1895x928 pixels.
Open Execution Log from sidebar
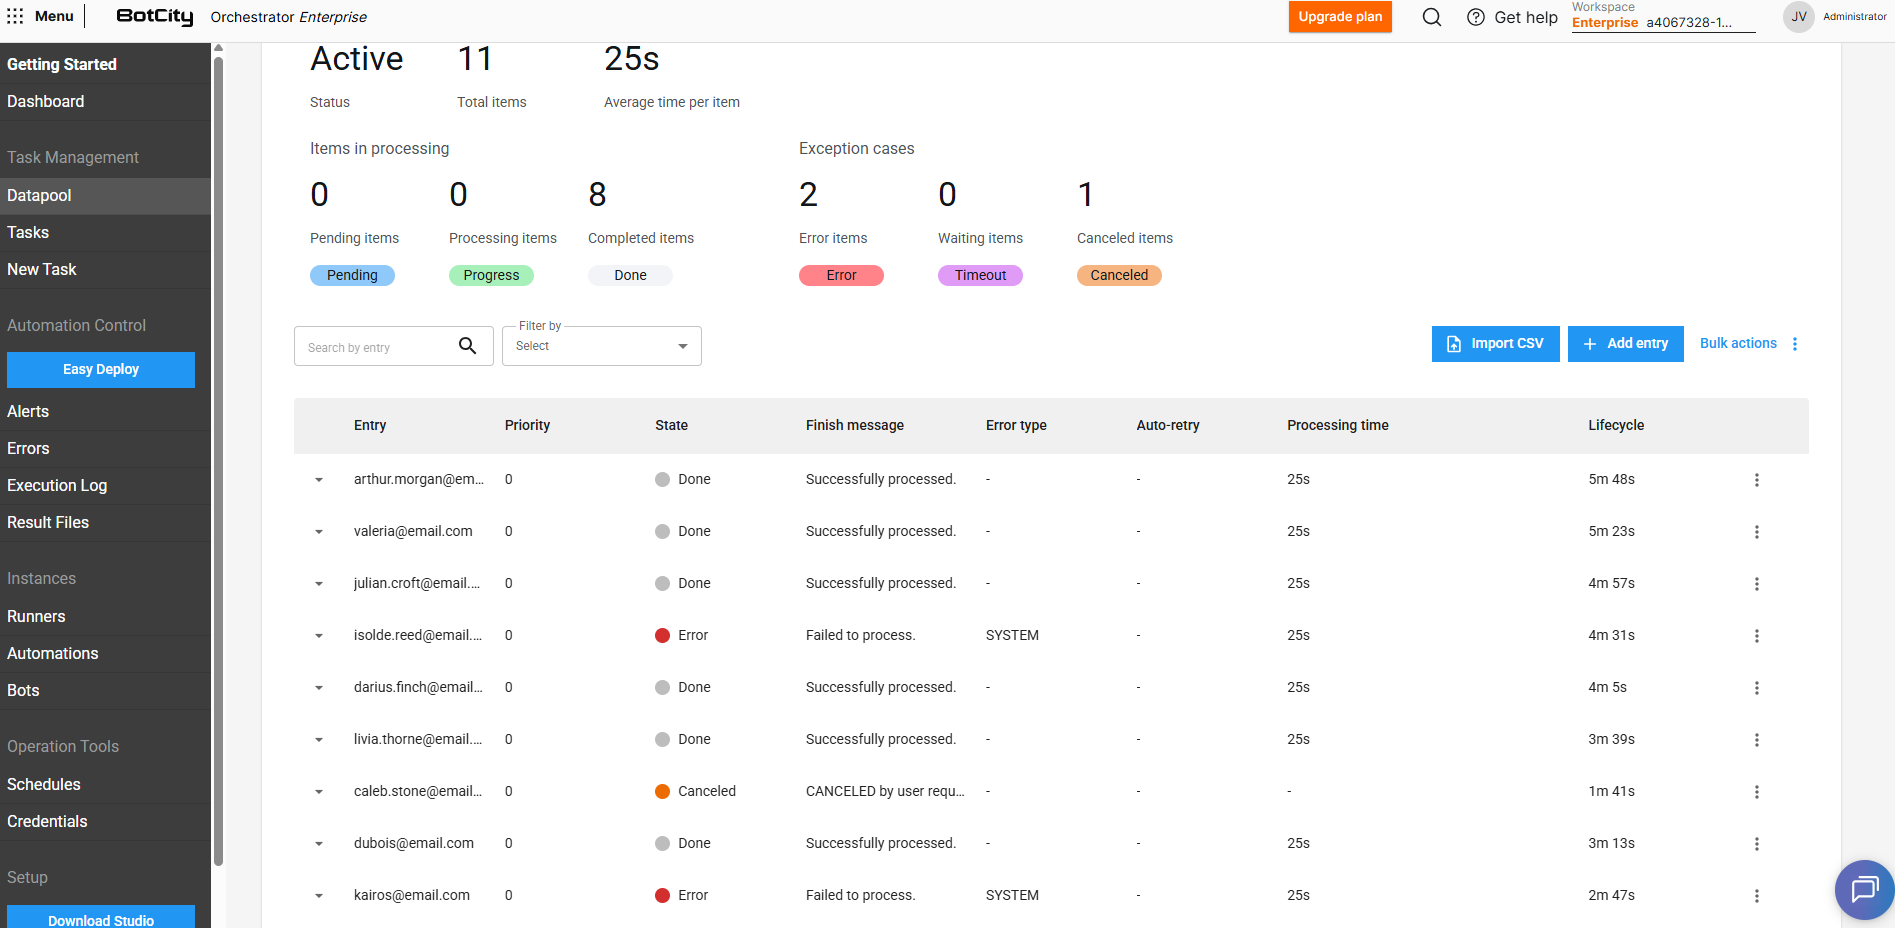[x=57, y=485]
